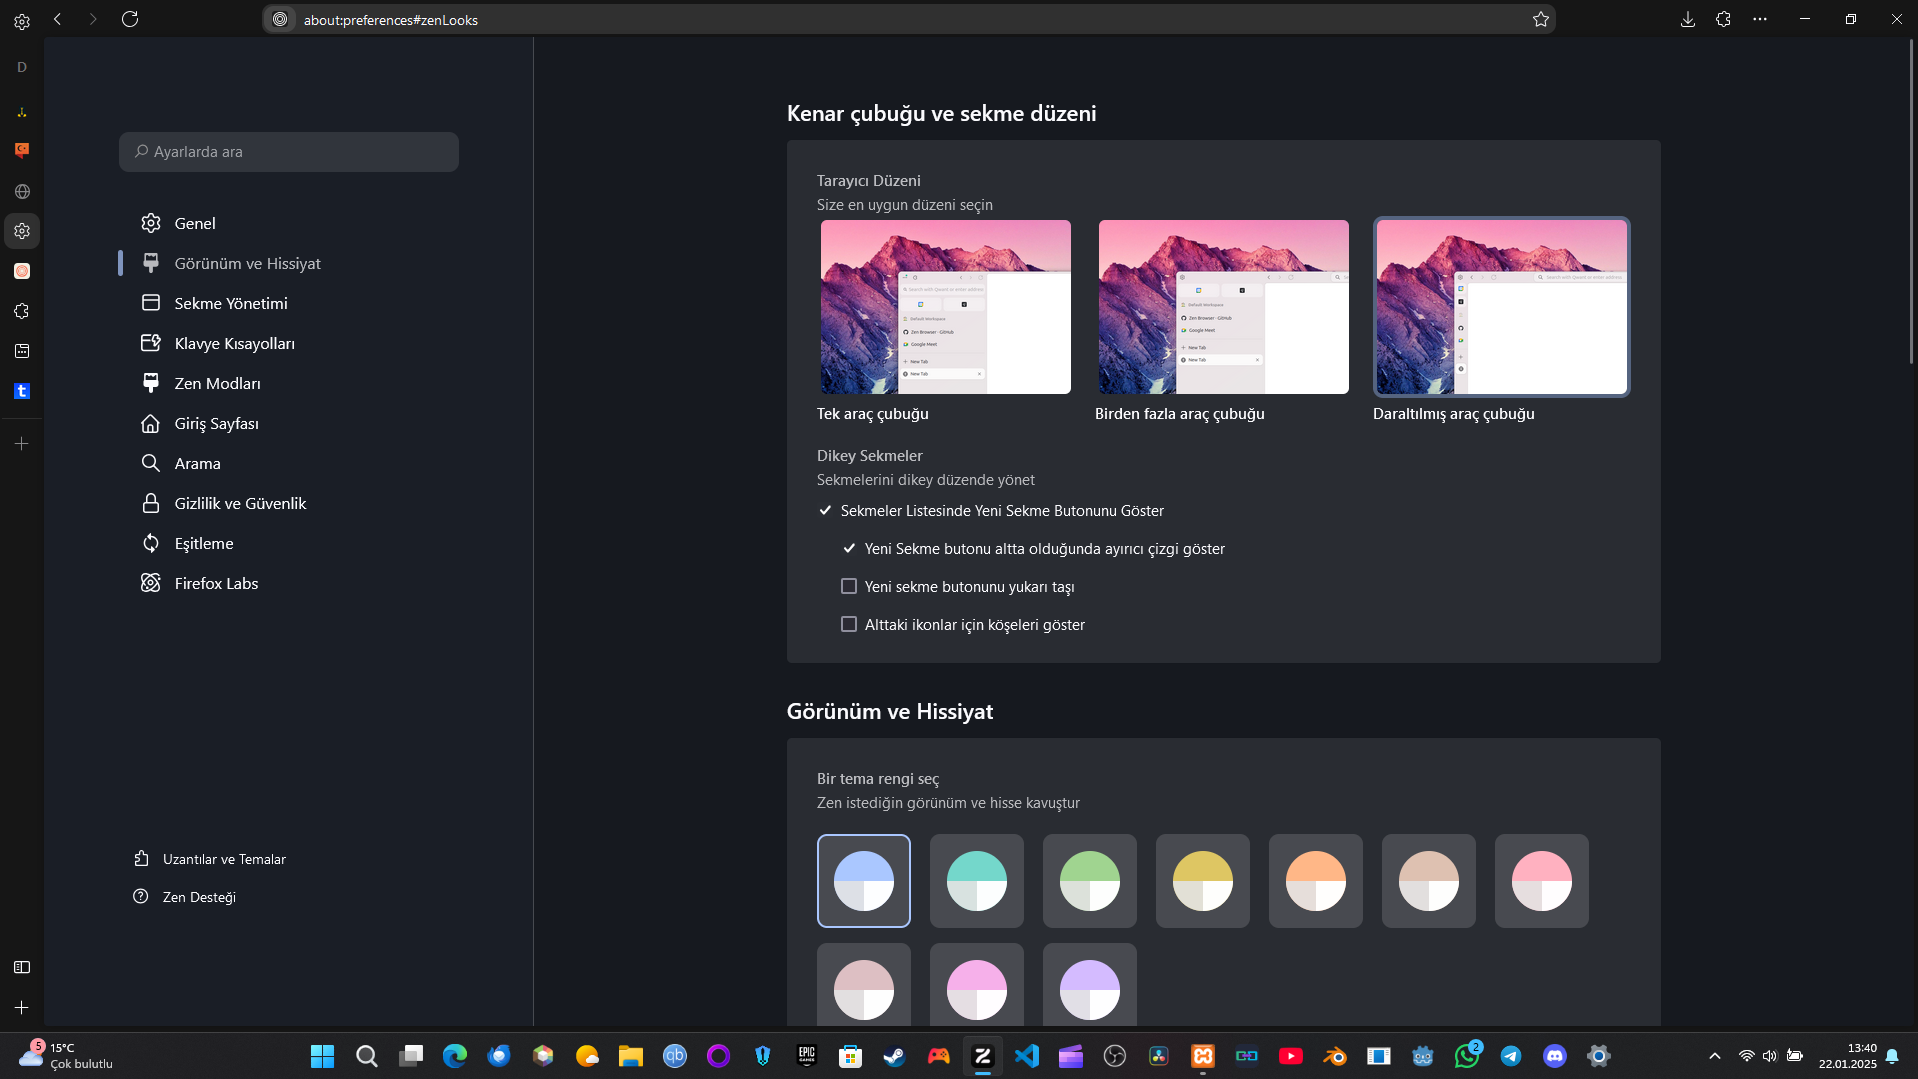Bookmark this page with the star icon
Screen dimensions: 1918x1079
tap(1540, 19)
